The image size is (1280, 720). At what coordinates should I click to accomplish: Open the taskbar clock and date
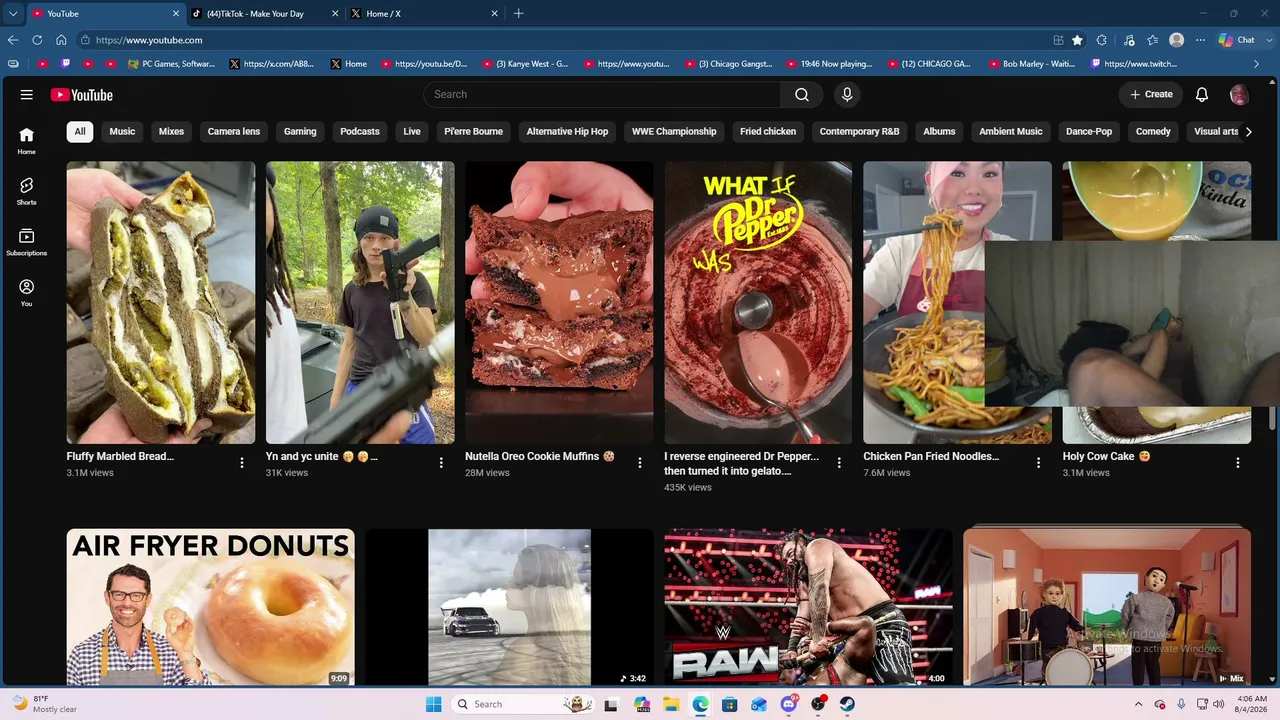click(x=1252, y=704)
